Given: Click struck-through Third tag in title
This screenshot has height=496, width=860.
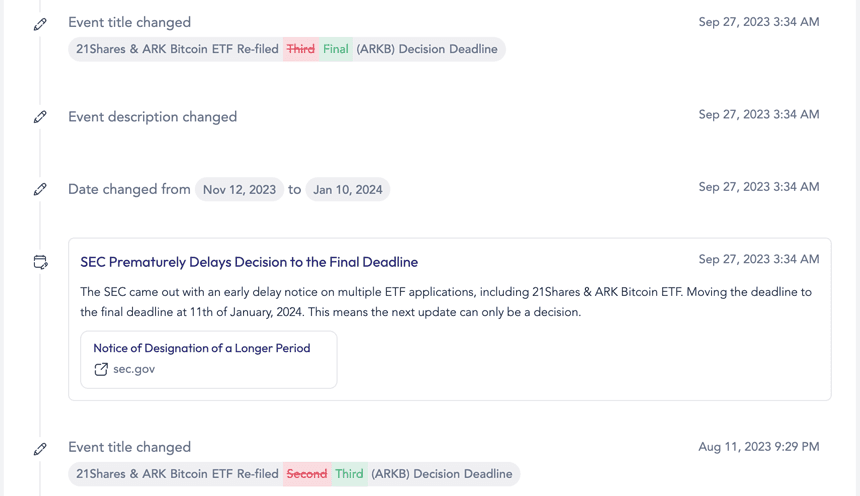Looking at the screenshot, I should [301, 49].
